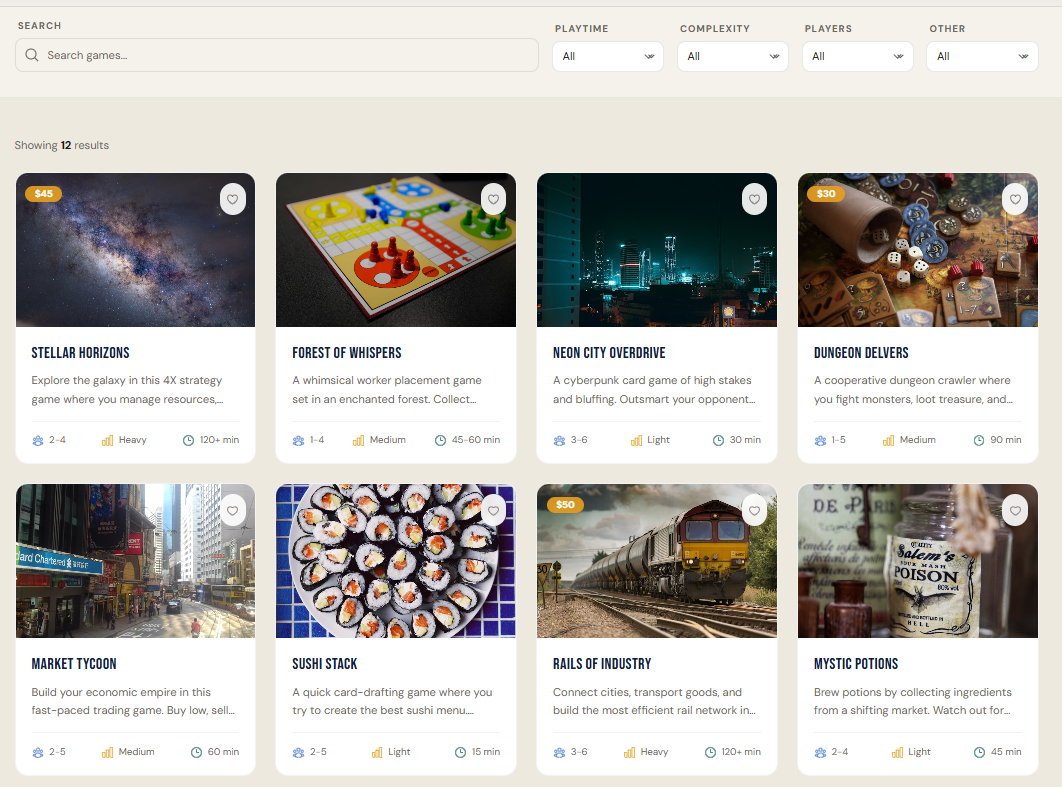Click heart icon on Market Tycoon card
1062x787 pixels.
tap(233, 511)
